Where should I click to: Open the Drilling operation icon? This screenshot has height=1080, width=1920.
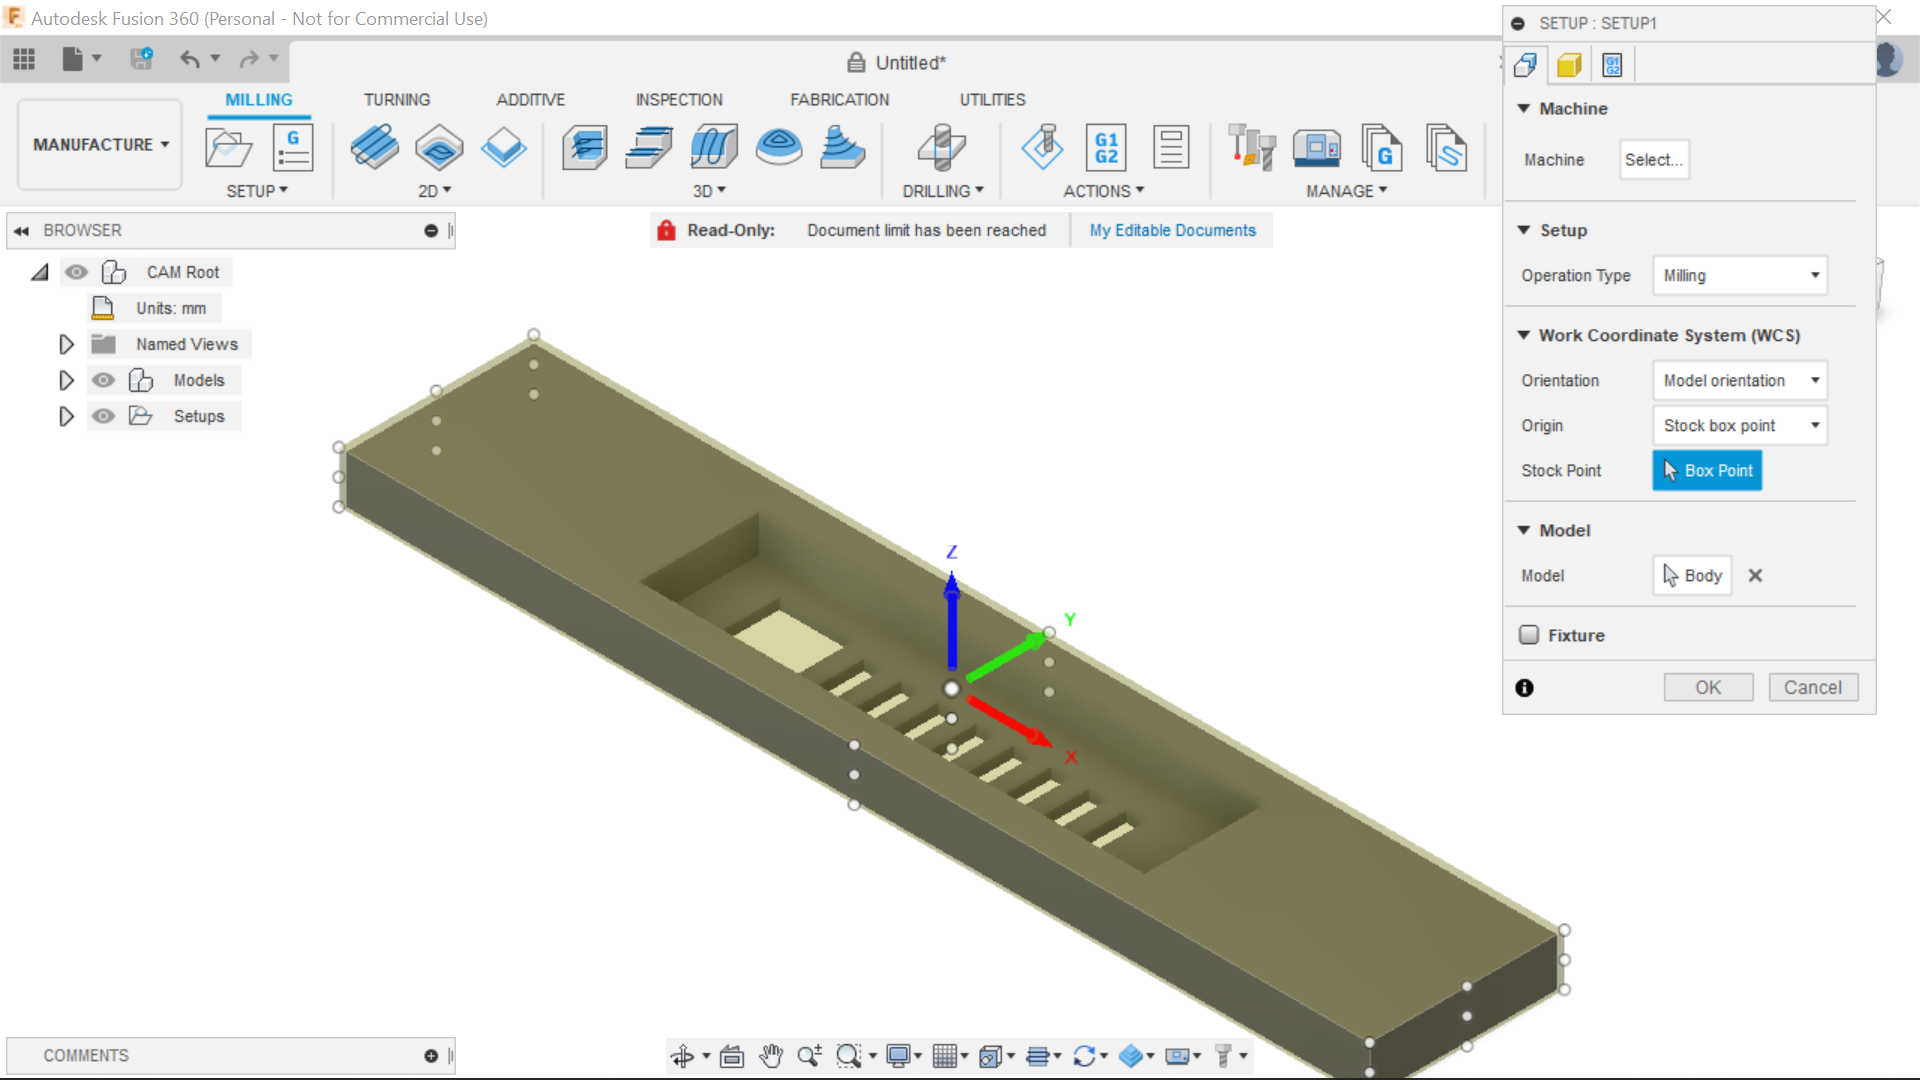[940, 147]
